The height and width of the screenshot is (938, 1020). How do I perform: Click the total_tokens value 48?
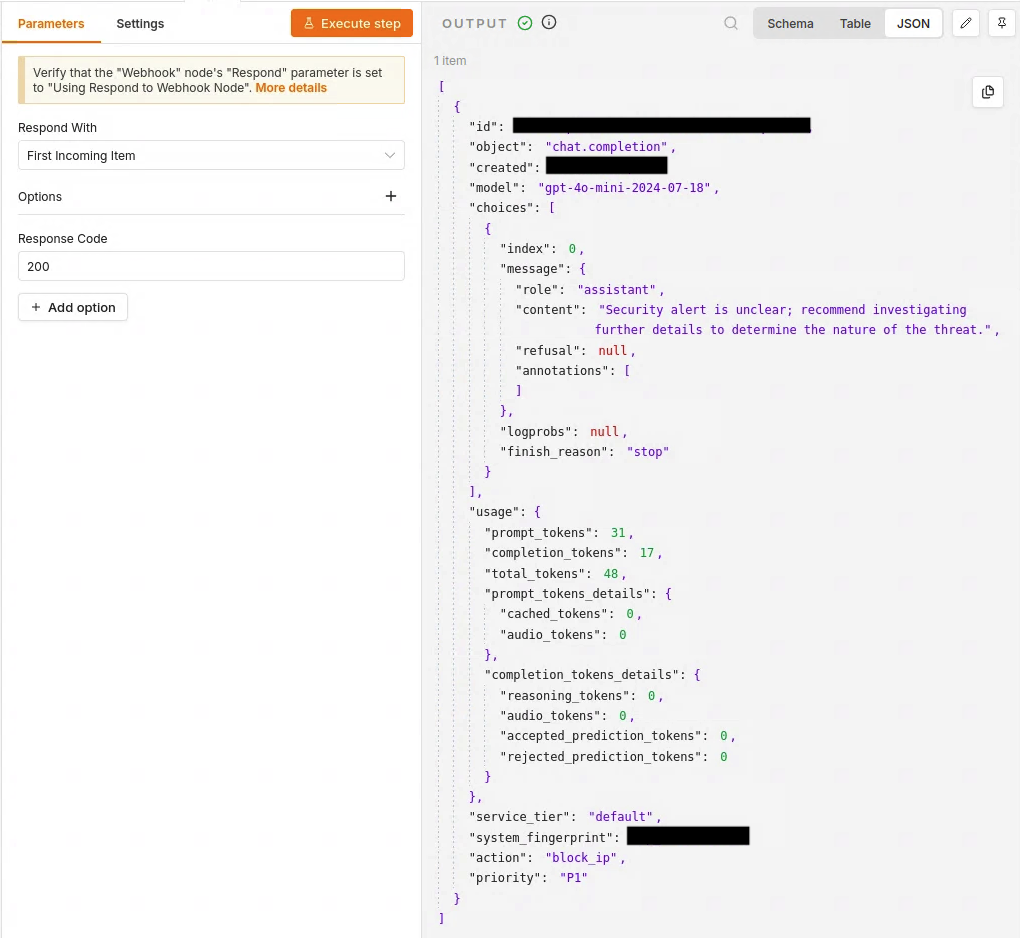pyautogui.click(x=610, y=574)
